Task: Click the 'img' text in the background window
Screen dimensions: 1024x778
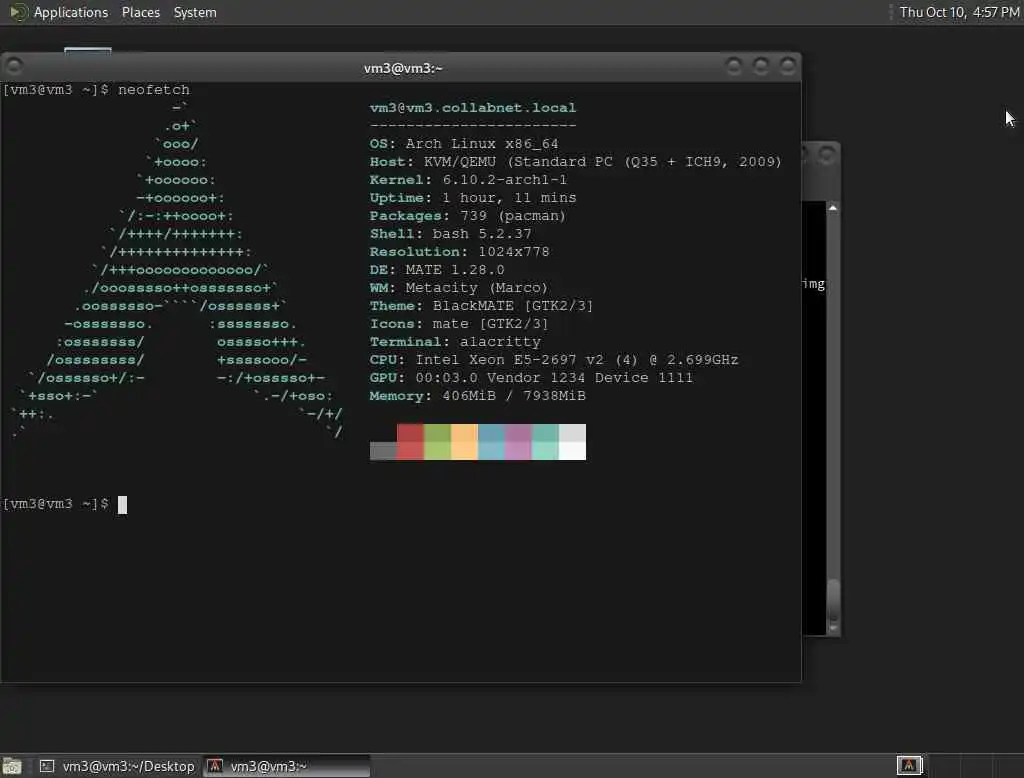Action: pos(814,284)
